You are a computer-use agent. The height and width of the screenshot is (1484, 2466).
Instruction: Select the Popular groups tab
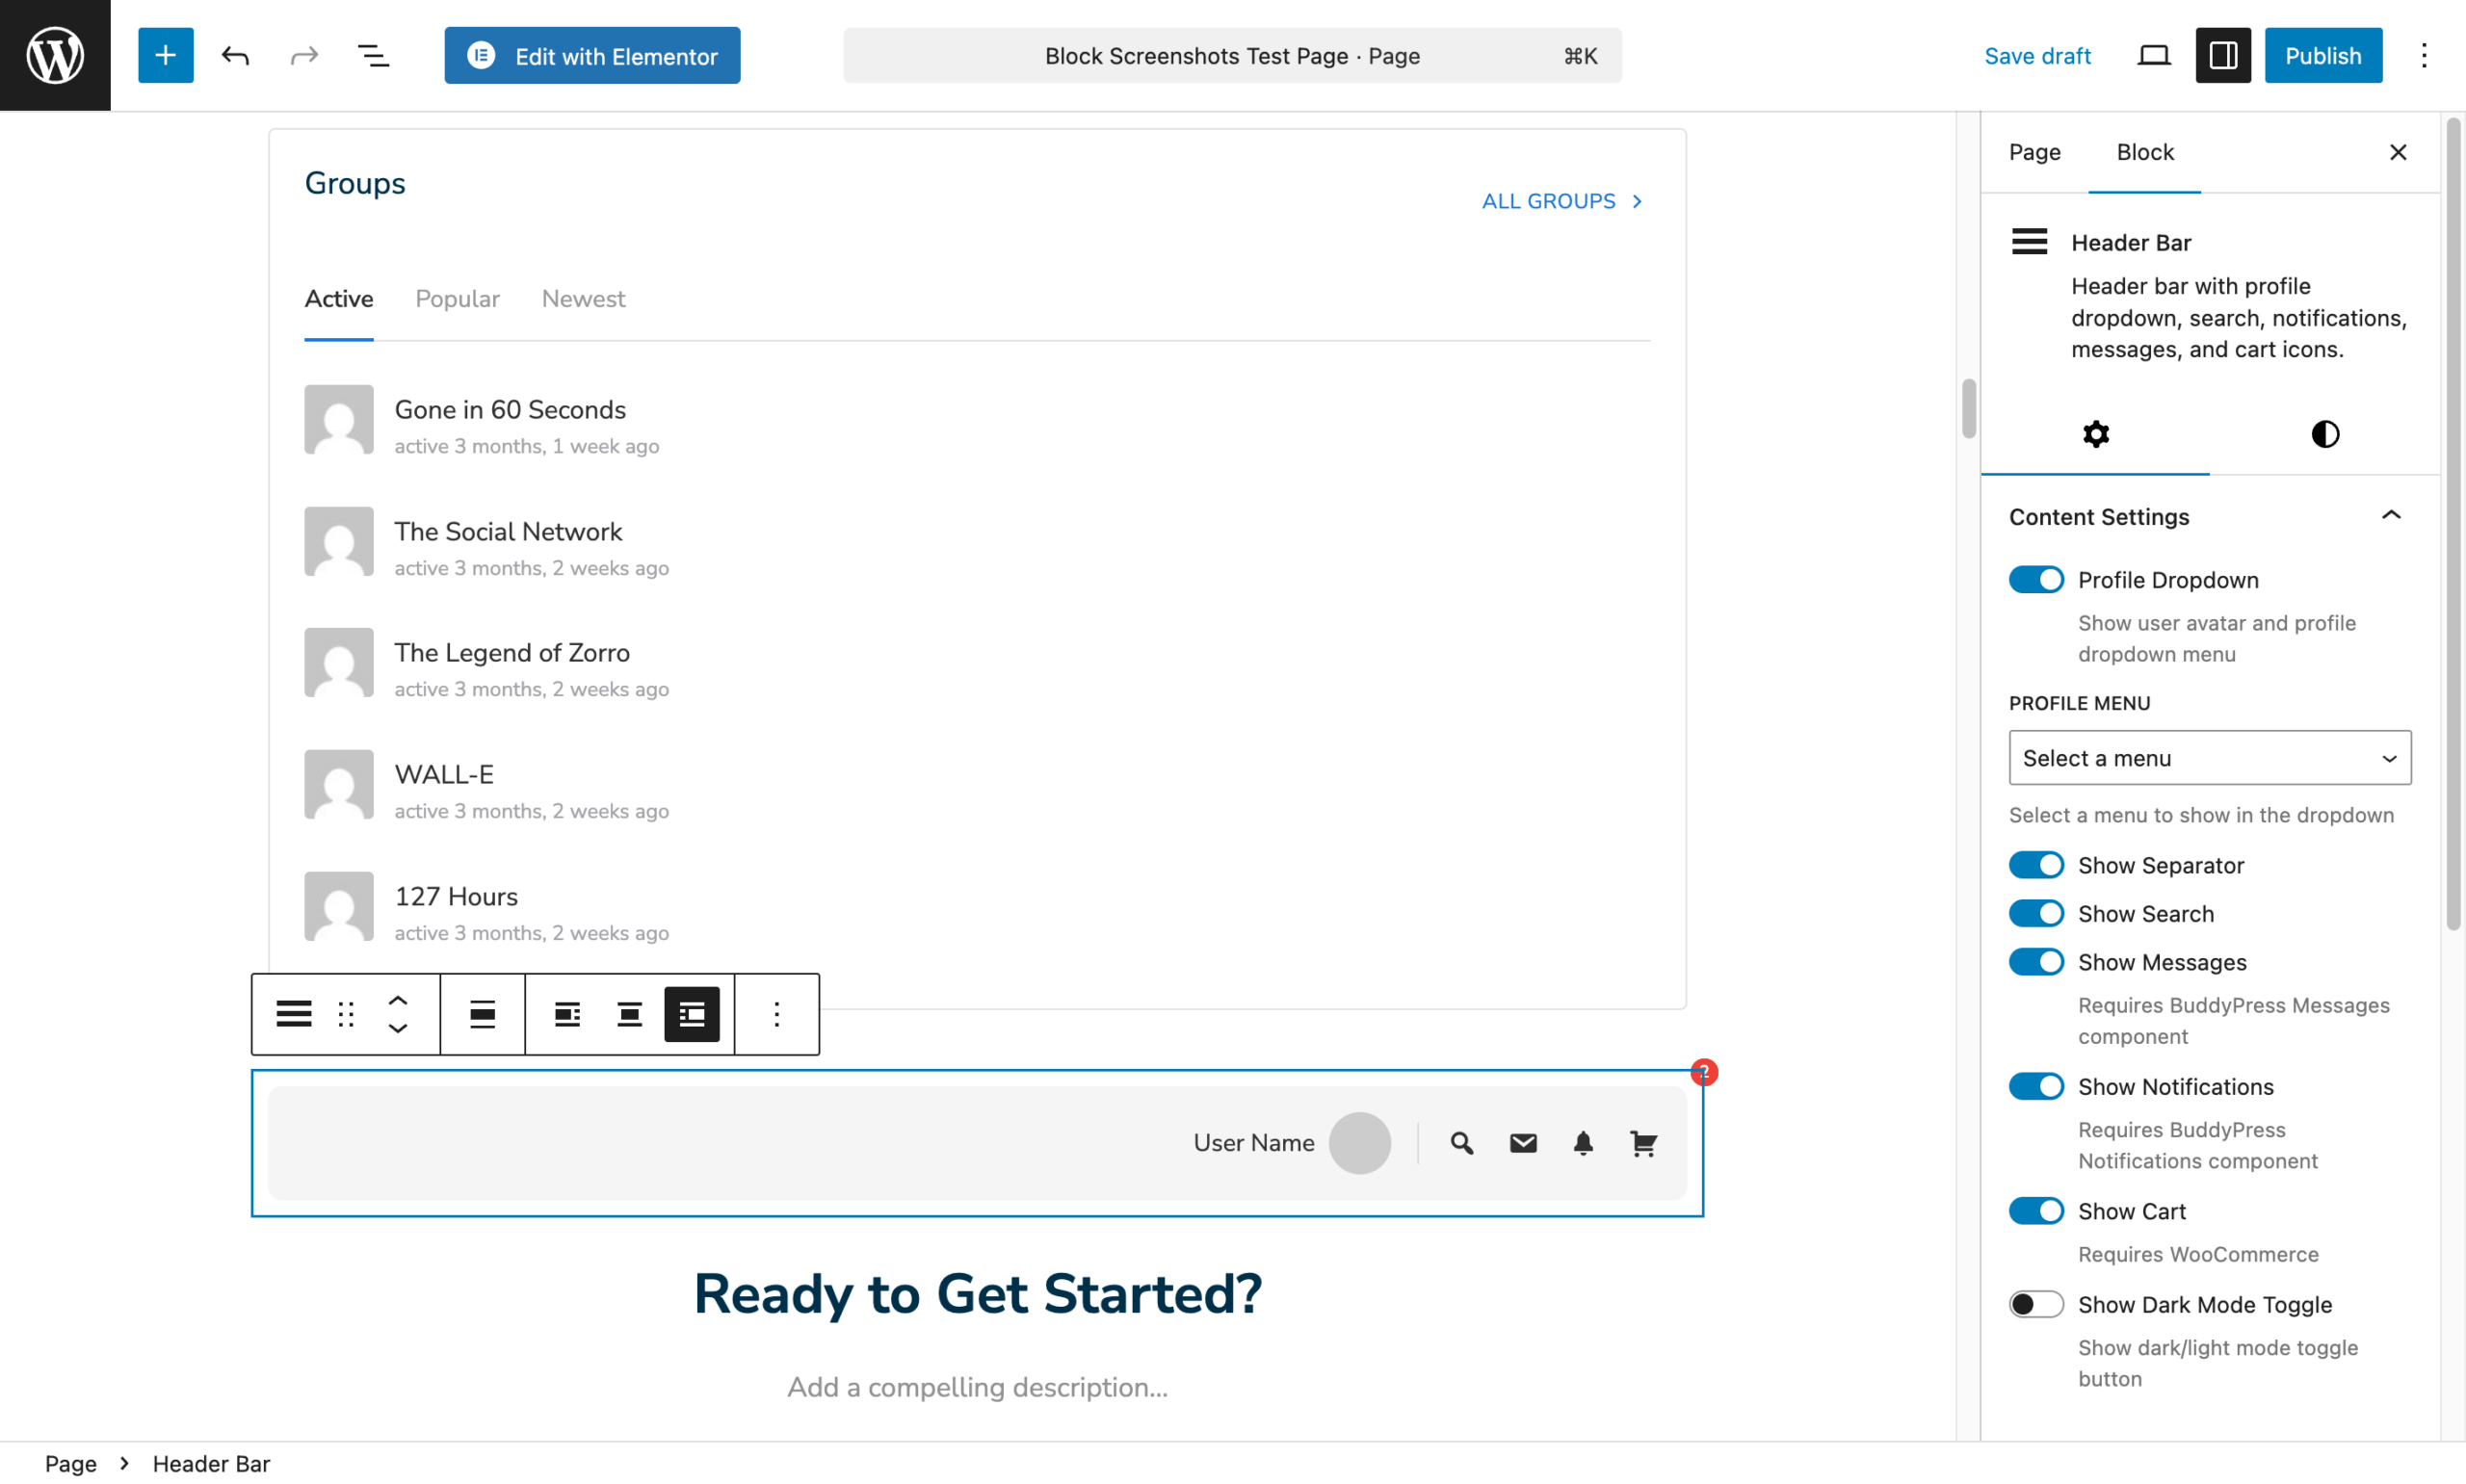(457, 299)
